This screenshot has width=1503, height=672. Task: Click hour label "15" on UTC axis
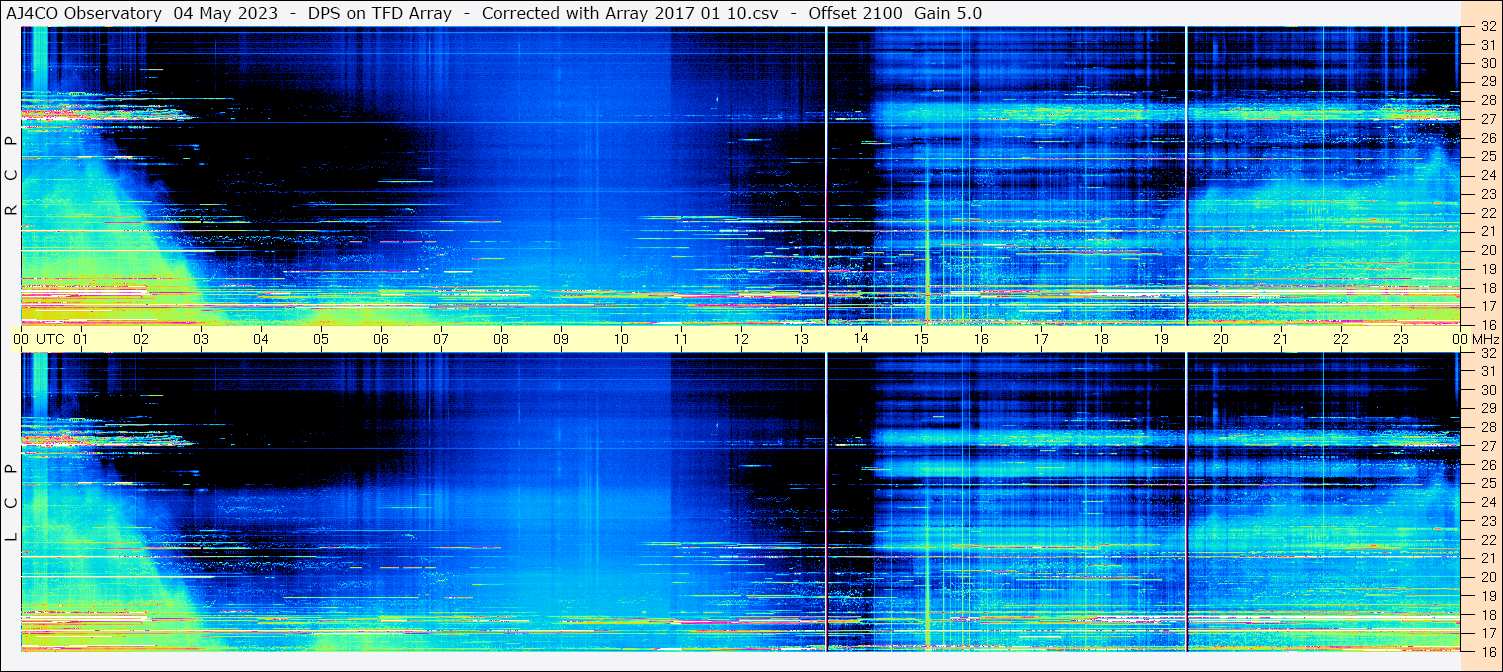[x=921, y=339]
